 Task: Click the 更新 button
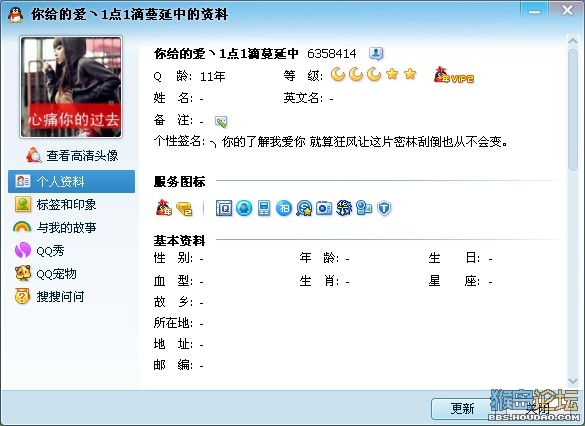tap(463, 408)
